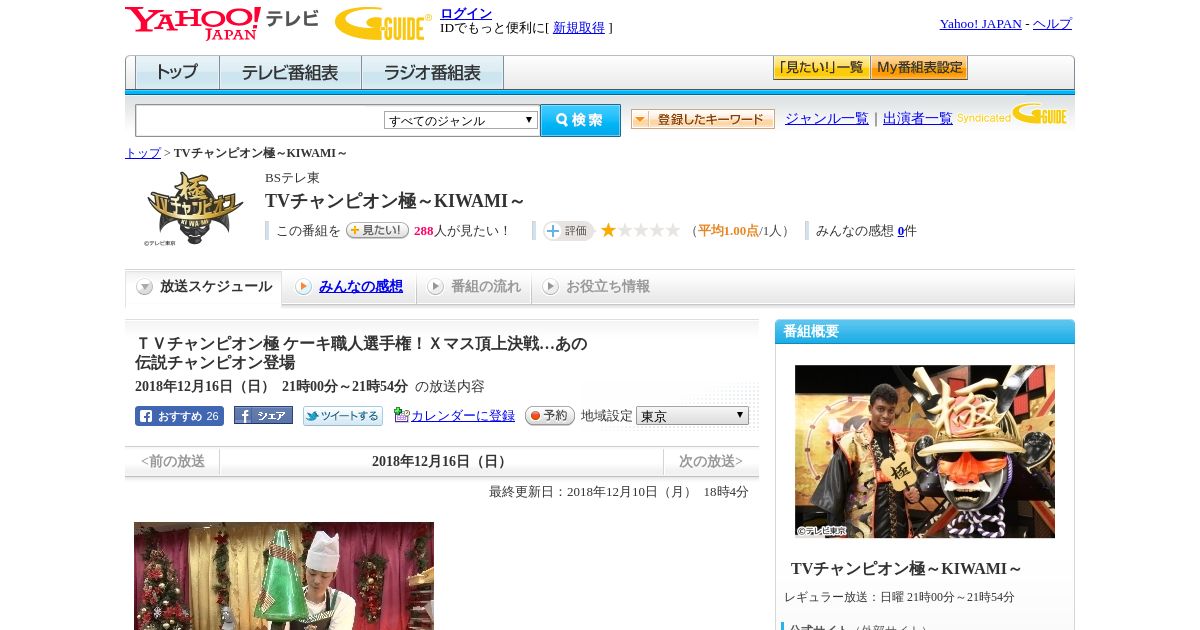The image size is (1200, 630).
Task: Expand 登録したキーワード dropdown
Action: click(x=703, y=119)
